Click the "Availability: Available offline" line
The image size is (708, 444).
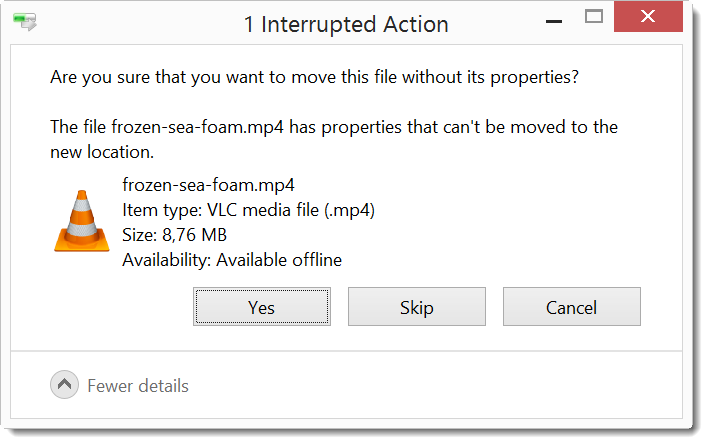pyautogui.click(x=232, y=260)
